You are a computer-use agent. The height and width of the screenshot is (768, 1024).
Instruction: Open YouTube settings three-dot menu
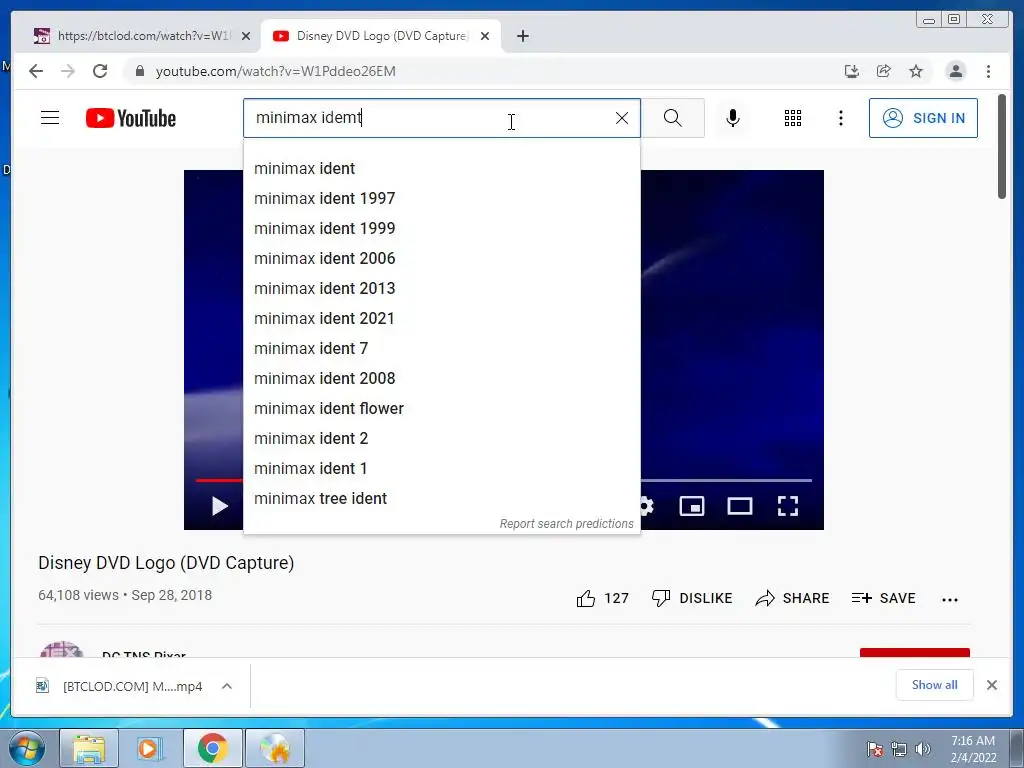pyautogui.click(x=840, y=118)
